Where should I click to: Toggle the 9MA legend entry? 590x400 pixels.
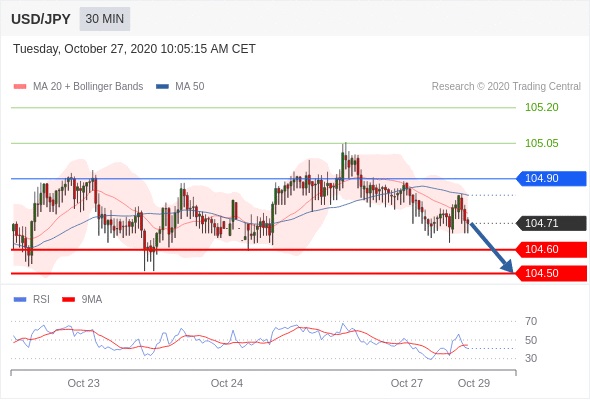(82, 300)
